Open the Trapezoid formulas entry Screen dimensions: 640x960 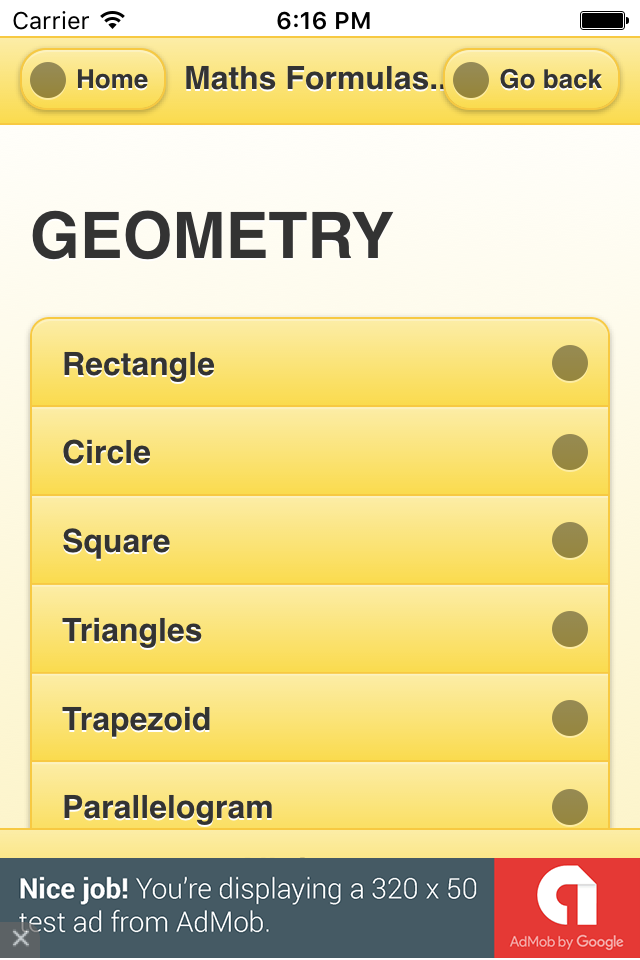tap(300, 719)
